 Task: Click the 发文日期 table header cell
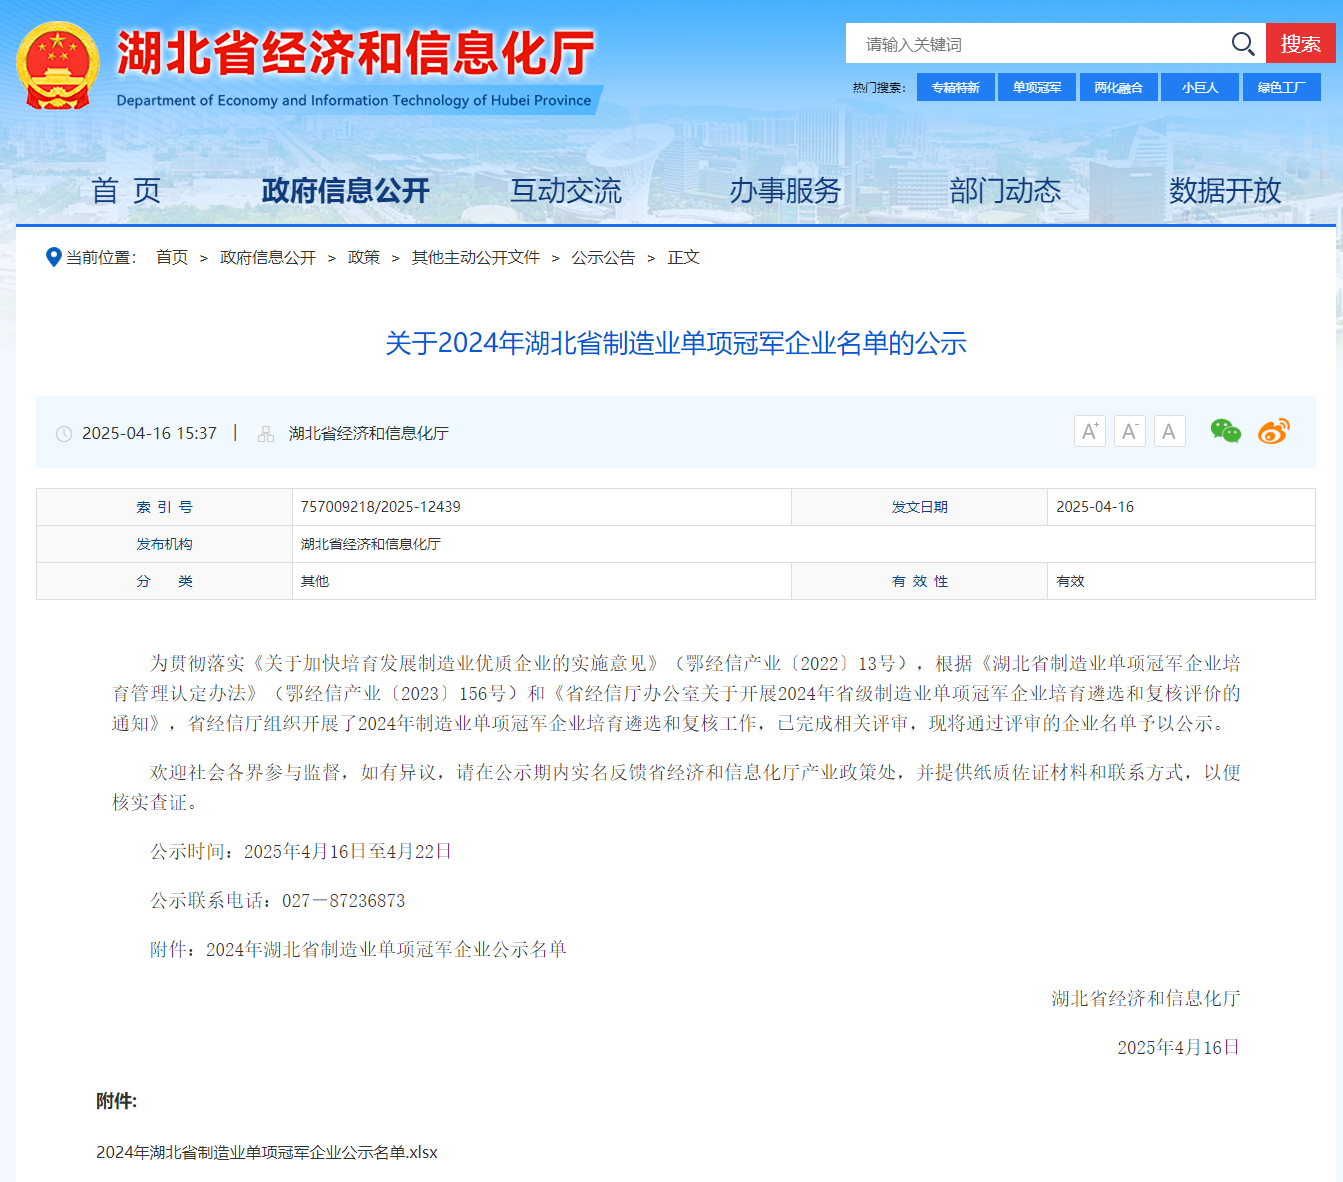(920, 507)
